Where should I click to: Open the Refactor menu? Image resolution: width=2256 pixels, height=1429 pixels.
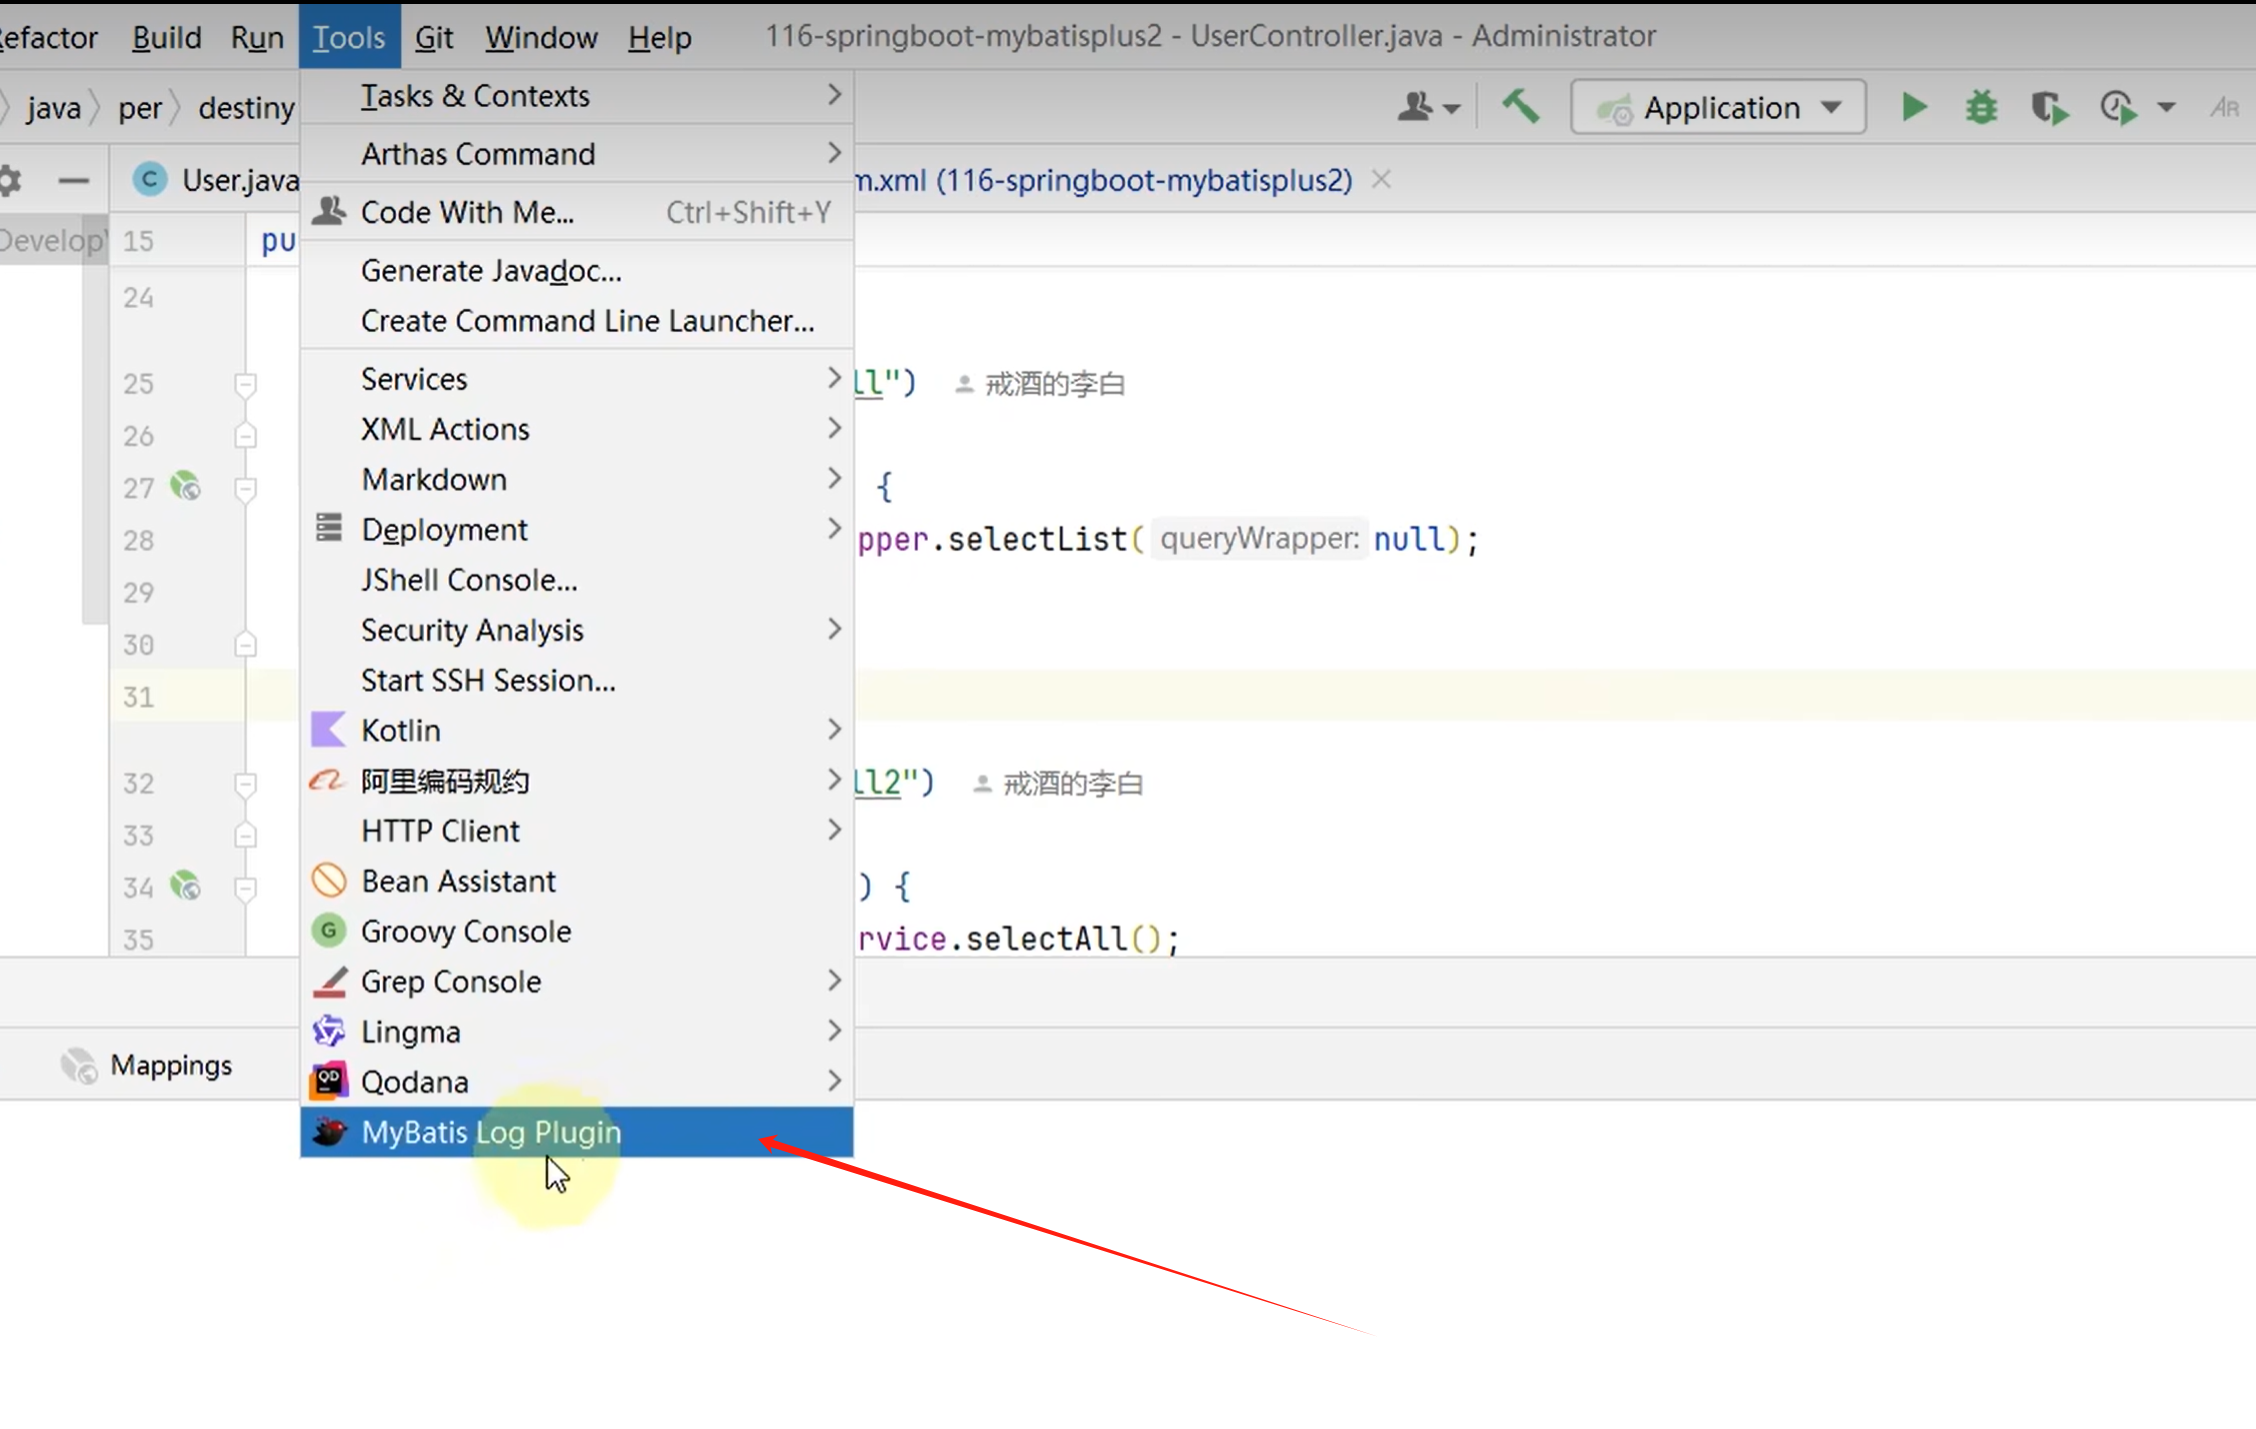click(x=48, y=37)
